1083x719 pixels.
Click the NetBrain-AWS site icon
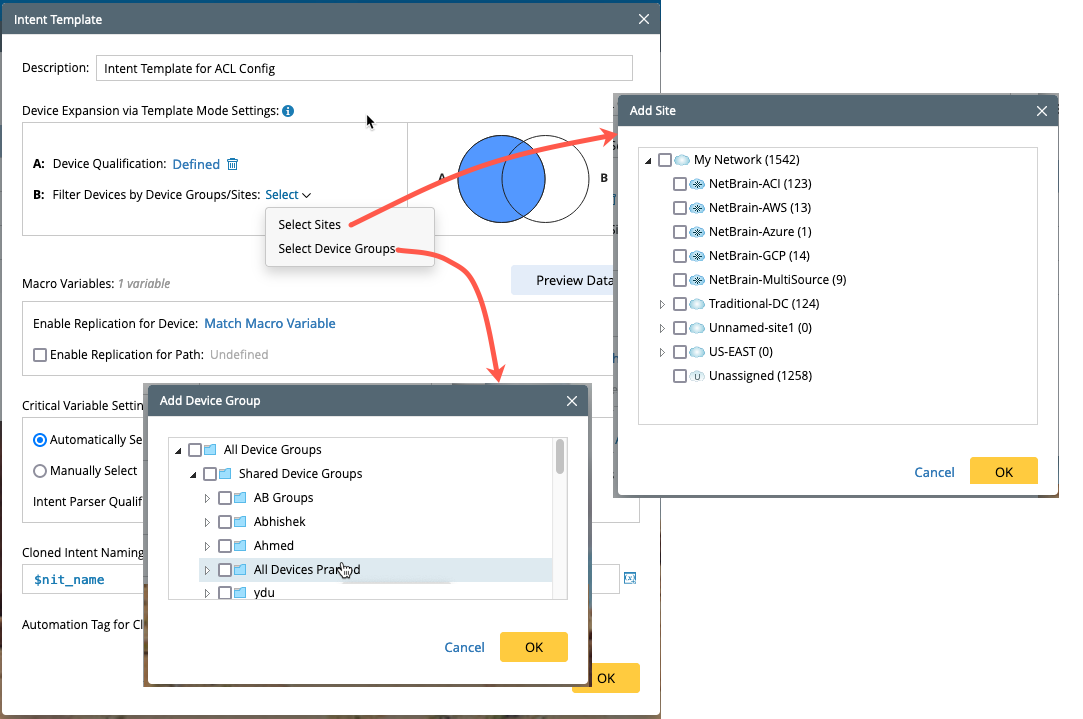click(x=697, y=208)
